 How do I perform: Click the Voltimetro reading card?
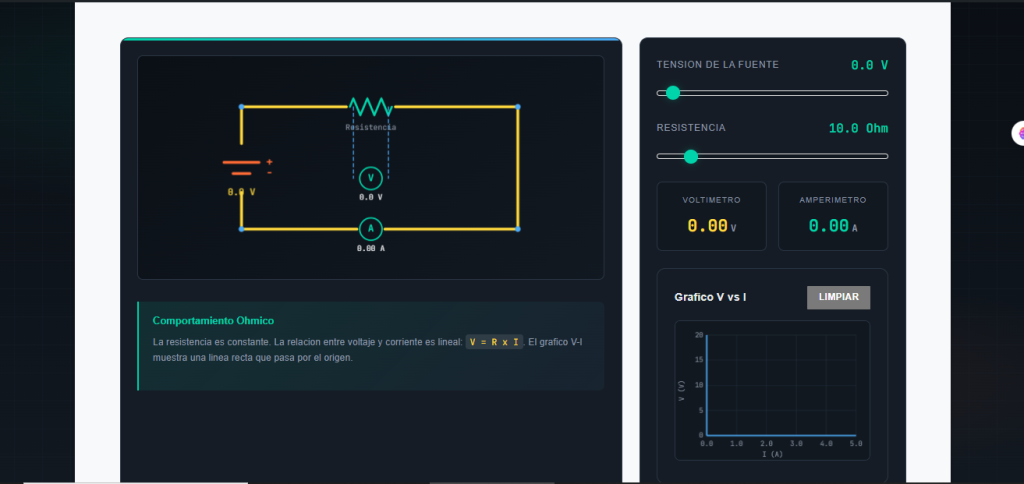711,216
